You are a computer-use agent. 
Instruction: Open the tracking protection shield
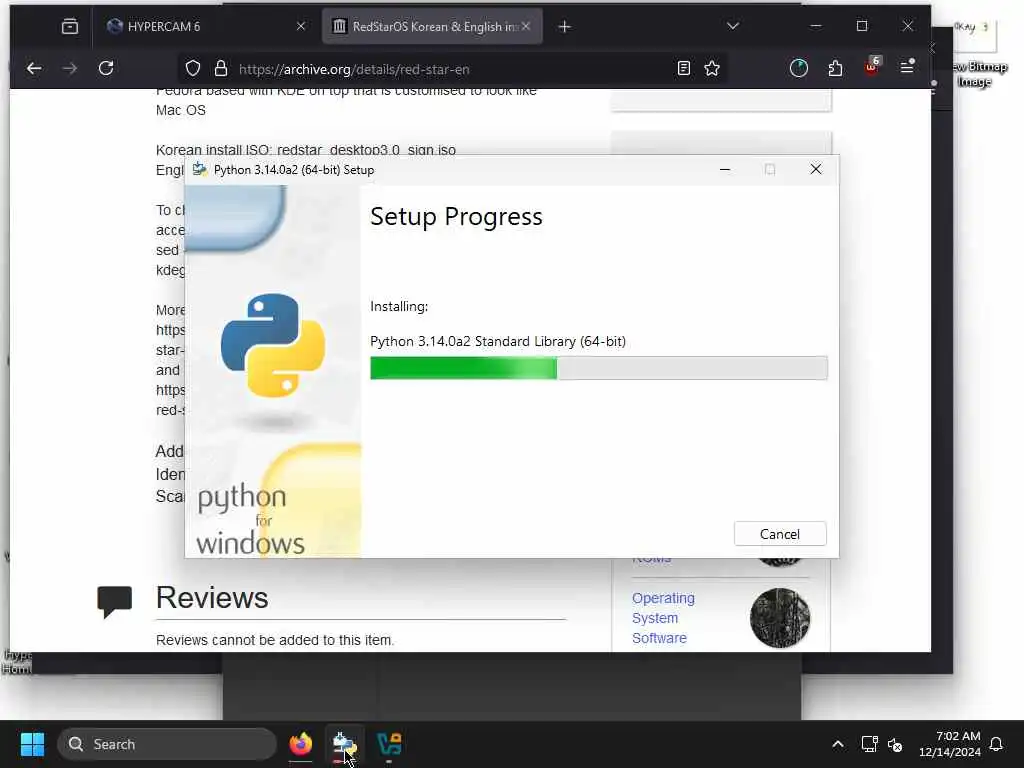tap(193, 69)
